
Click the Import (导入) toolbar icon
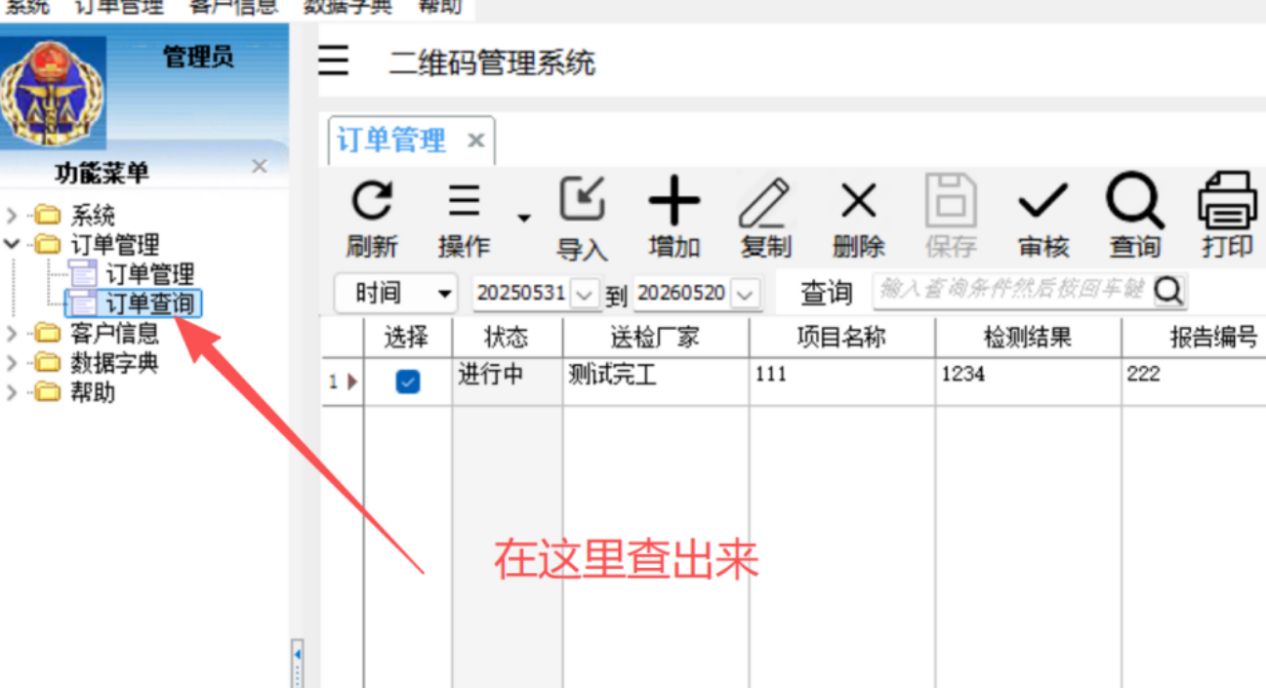click(582, 200)
